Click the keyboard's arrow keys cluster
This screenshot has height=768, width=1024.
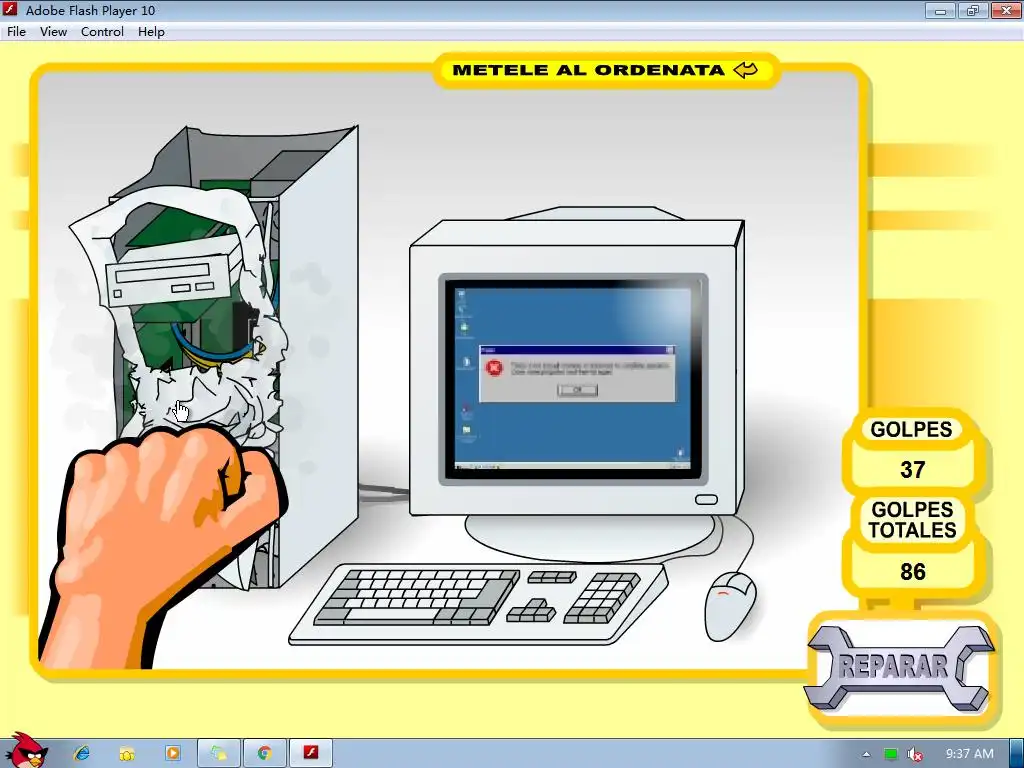tap(532, 611)
